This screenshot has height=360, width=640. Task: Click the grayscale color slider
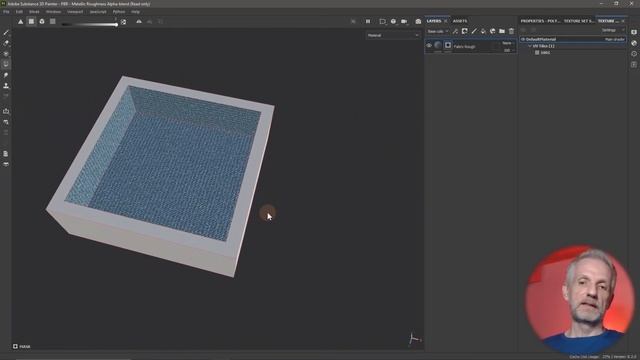pyautogui.click(x=90, y=24)
